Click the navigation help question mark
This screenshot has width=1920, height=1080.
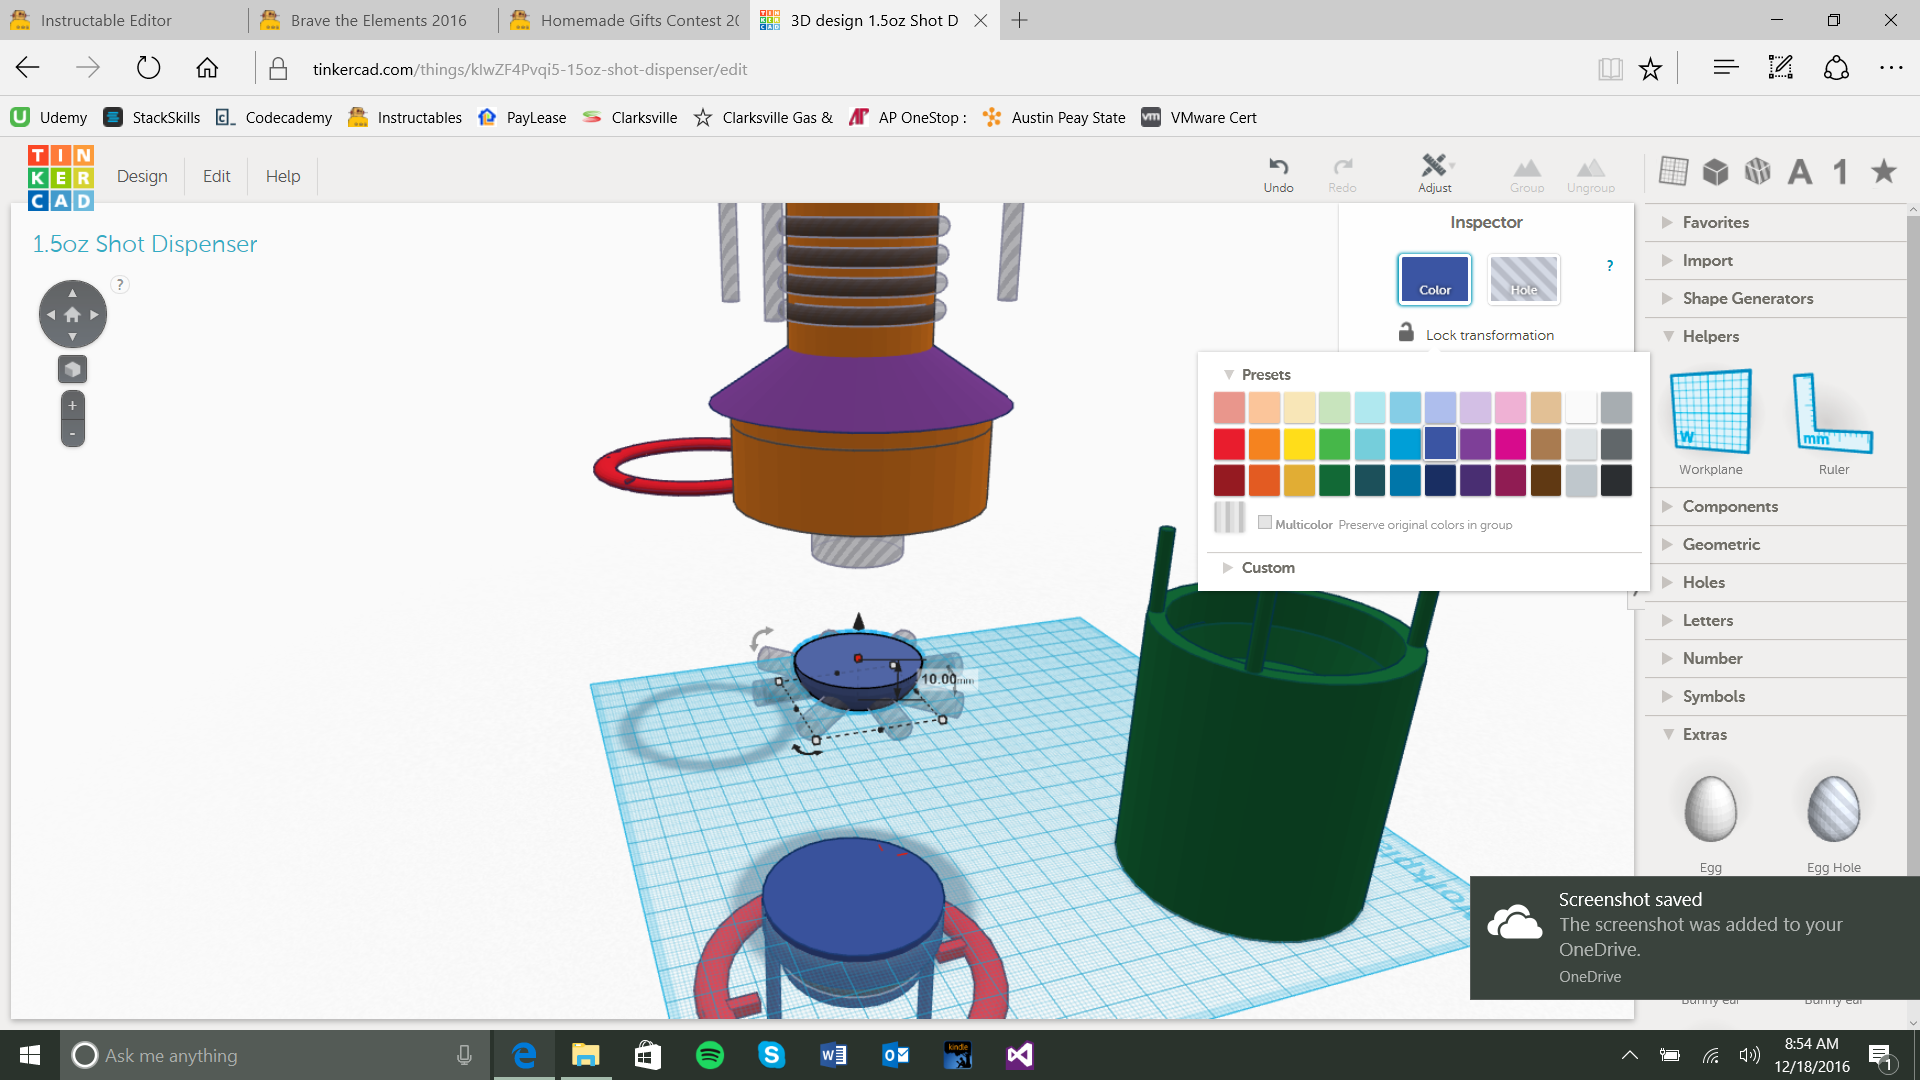click(120, 285)
